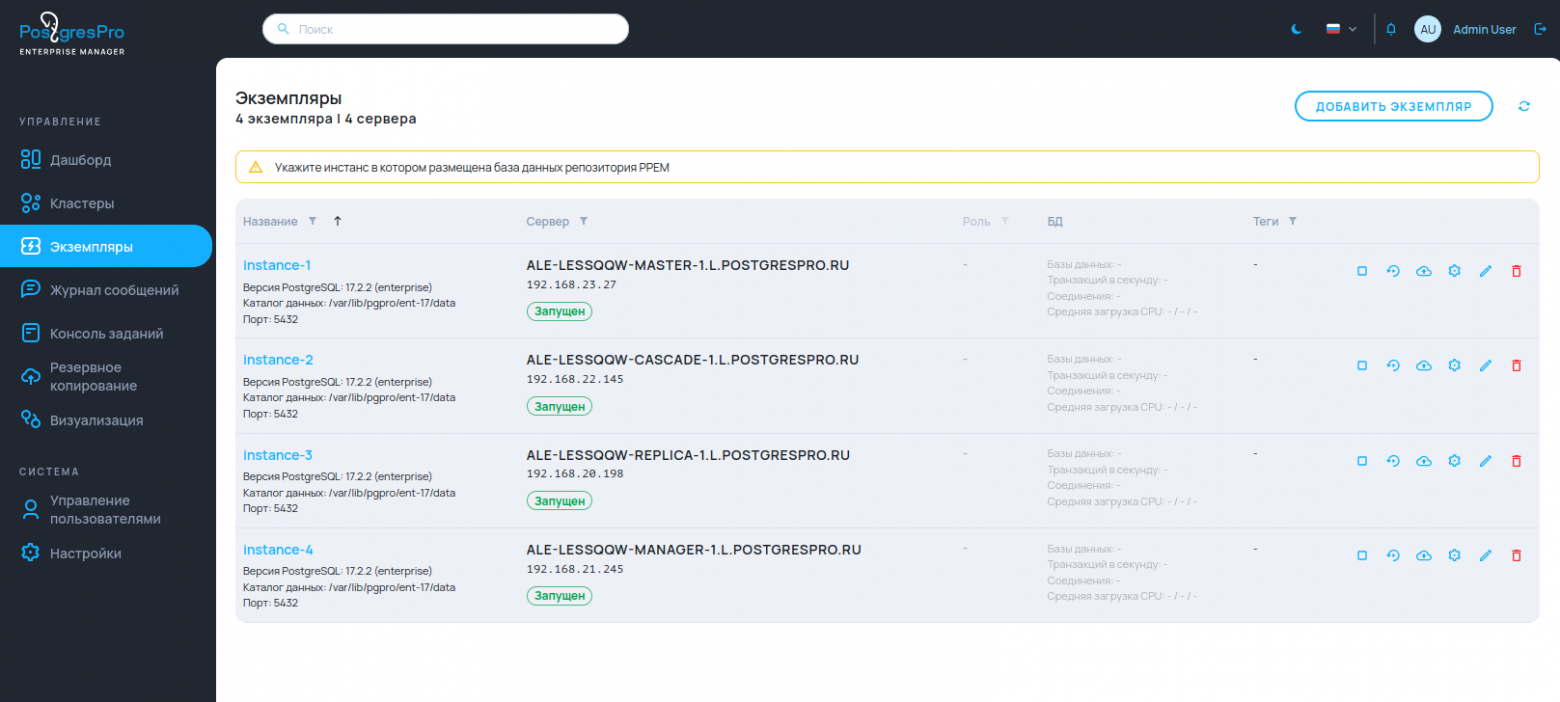Image resolution: width=1560 pixels, height=702 pixels.
Task: Open the Instance-4 link
Action: click(x=278, y=550)
